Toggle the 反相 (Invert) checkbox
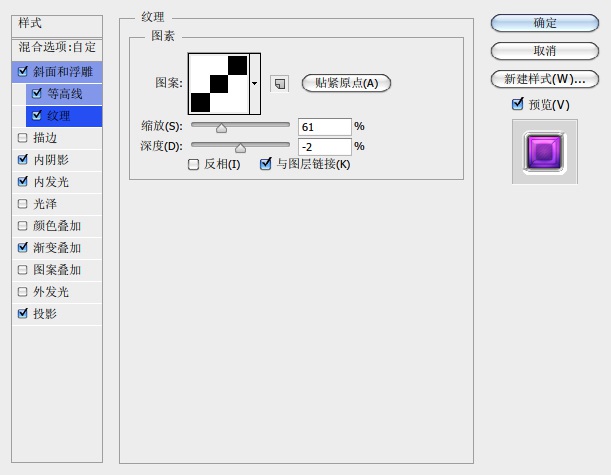This screenshot has width=611, height=475. click(x=194, y=164)
